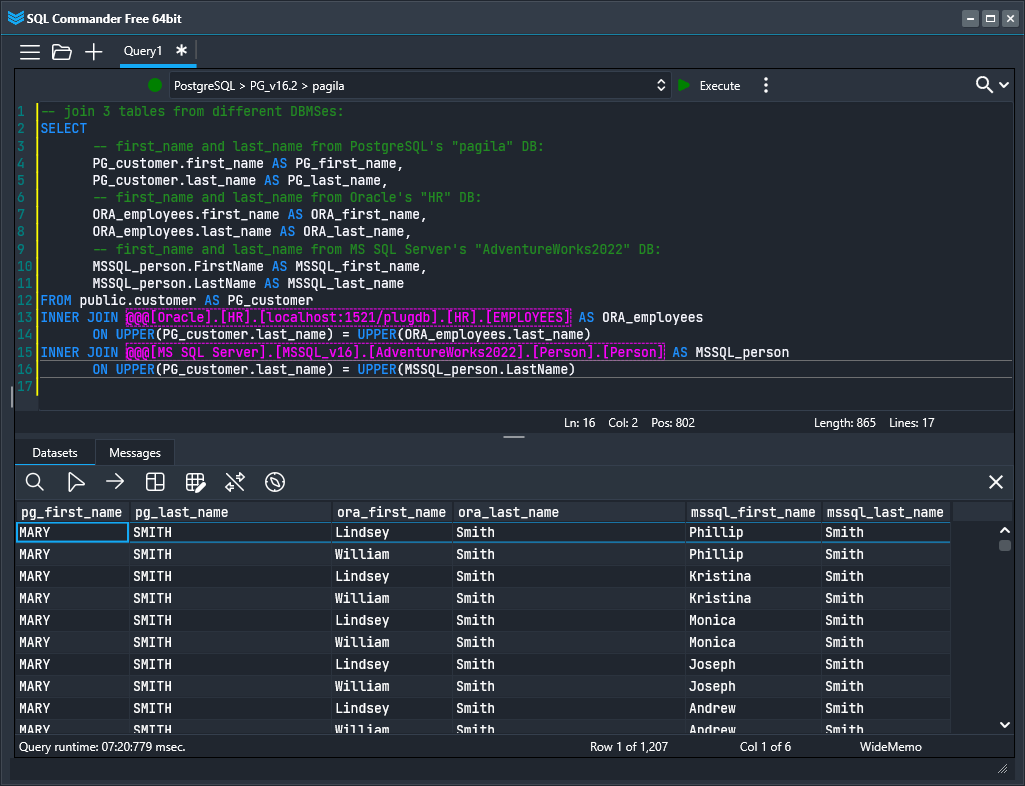The height and width of the screenshot is (786, 1025).
Task: Switch to the Messages tab
Action: pos(135,453)
